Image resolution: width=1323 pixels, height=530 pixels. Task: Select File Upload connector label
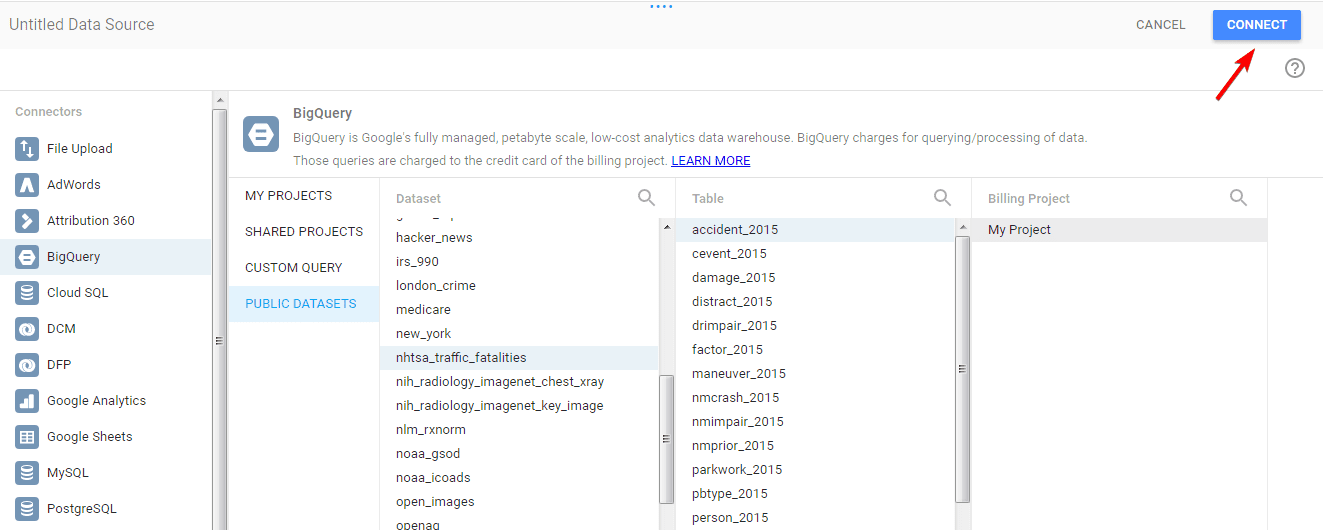80,149
